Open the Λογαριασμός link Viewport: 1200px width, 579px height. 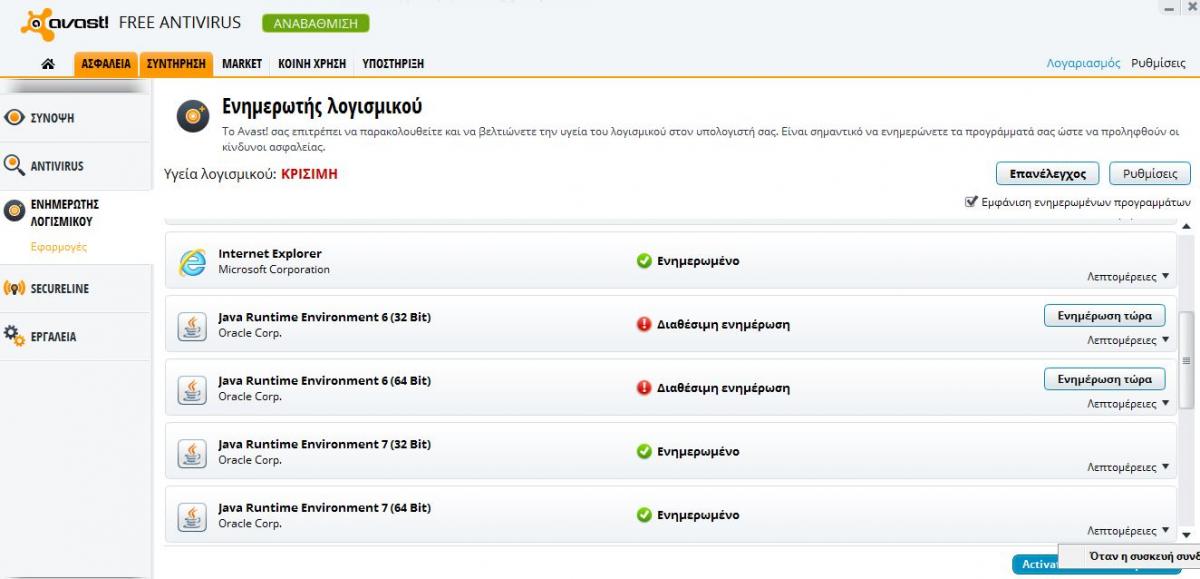[x=1083, y=63]
